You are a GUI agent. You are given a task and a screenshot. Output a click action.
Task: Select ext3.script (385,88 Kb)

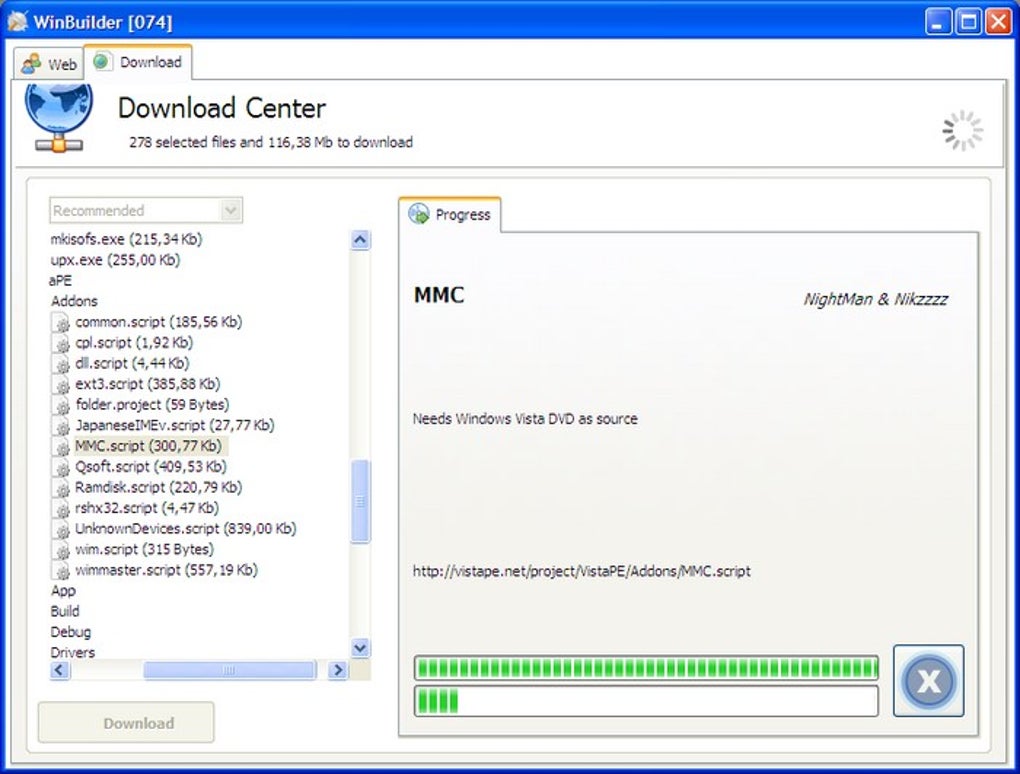click(x=148, y=384)
